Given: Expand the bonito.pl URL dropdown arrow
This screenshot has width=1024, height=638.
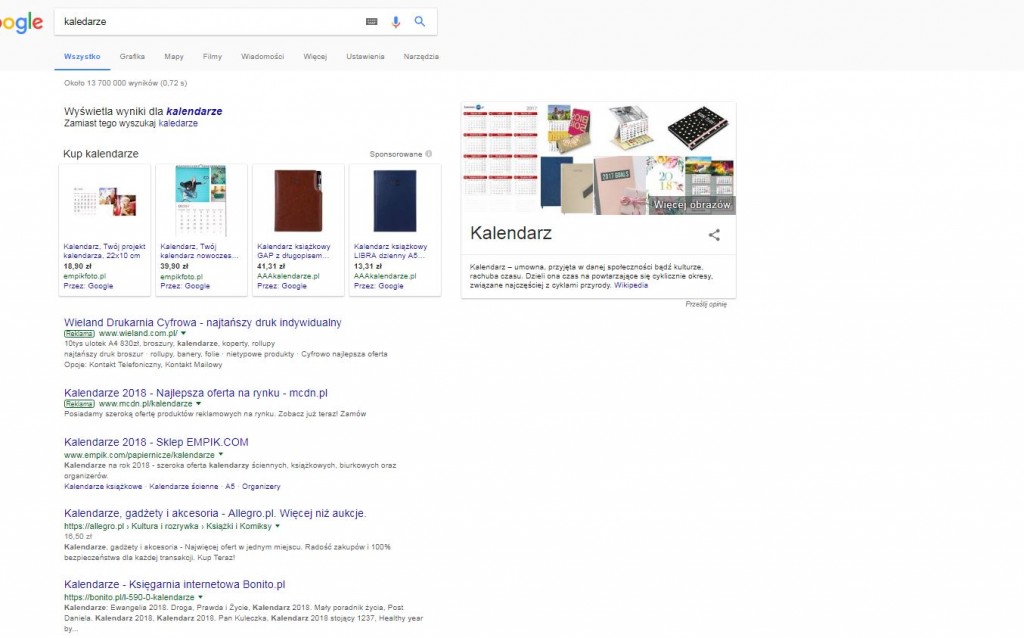Looking at the screenshot, I should point(200,597).
